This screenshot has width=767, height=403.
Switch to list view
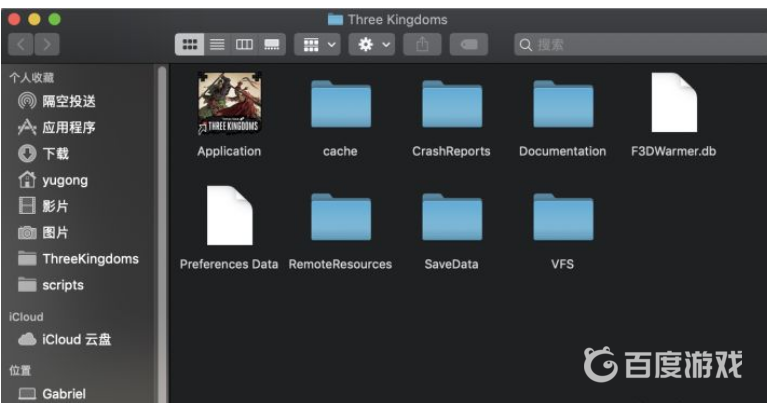click(x=217, y=45)
